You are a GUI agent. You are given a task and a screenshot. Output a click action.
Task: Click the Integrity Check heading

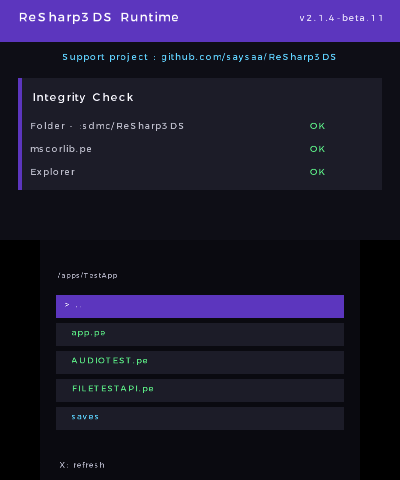(83, 97)
